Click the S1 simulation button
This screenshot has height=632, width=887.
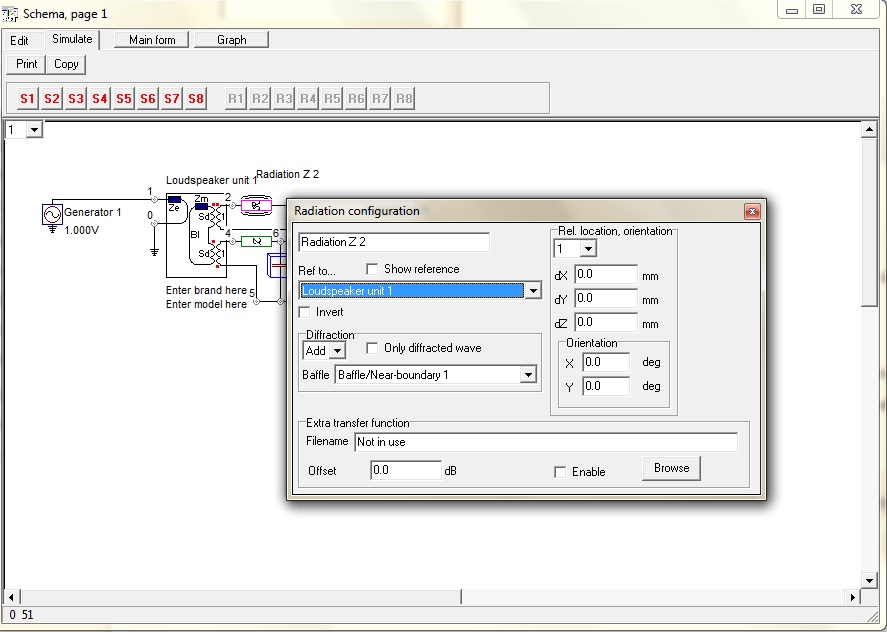coord(27,98)
